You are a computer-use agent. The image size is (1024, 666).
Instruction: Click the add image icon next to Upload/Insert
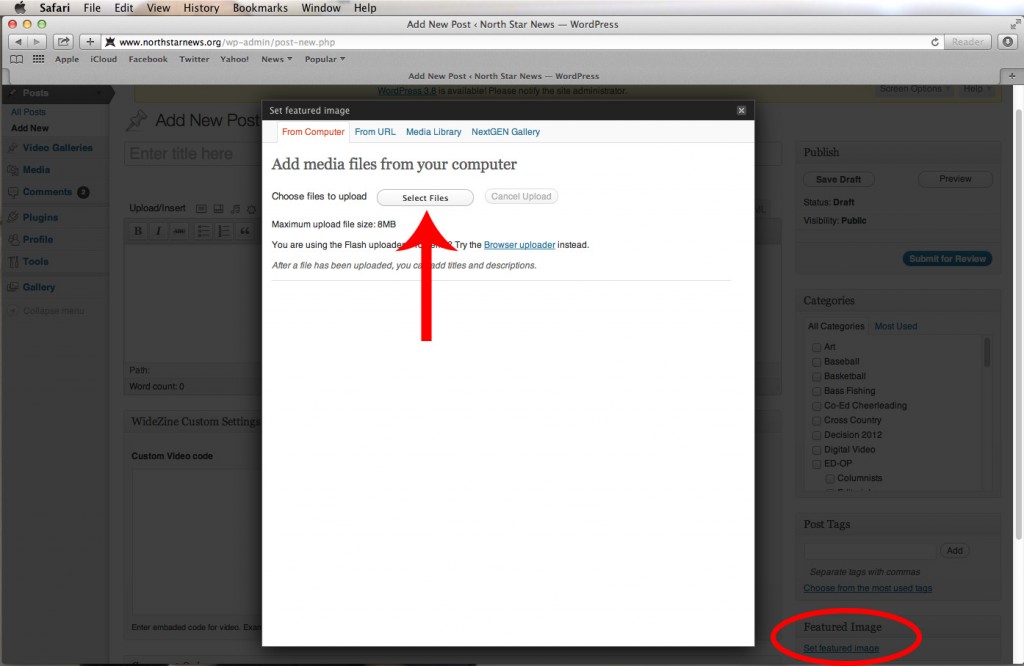(201, 209)
